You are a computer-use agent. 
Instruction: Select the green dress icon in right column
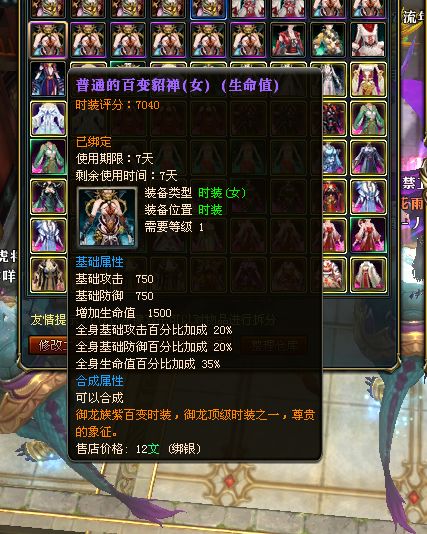368,119
